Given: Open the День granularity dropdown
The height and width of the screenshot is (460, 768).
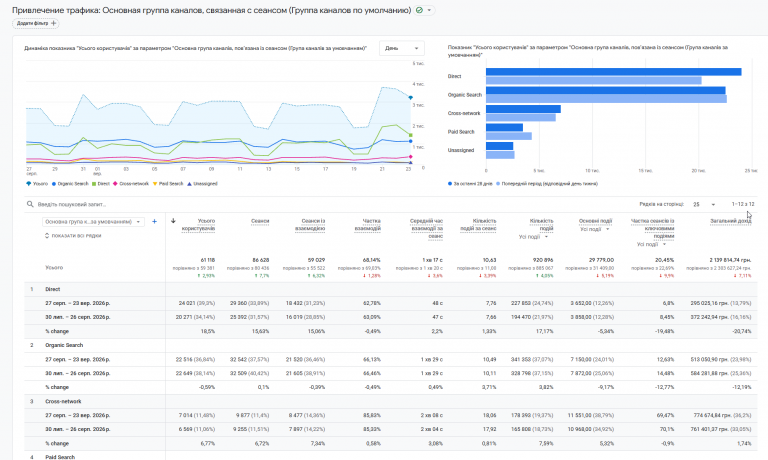Looking at the screenshot, I should point(402,48).
